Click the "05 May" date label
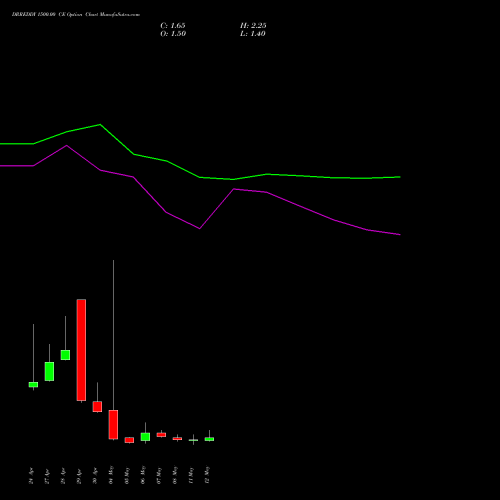Screen dimensions: 500x500 pos(127,475)
